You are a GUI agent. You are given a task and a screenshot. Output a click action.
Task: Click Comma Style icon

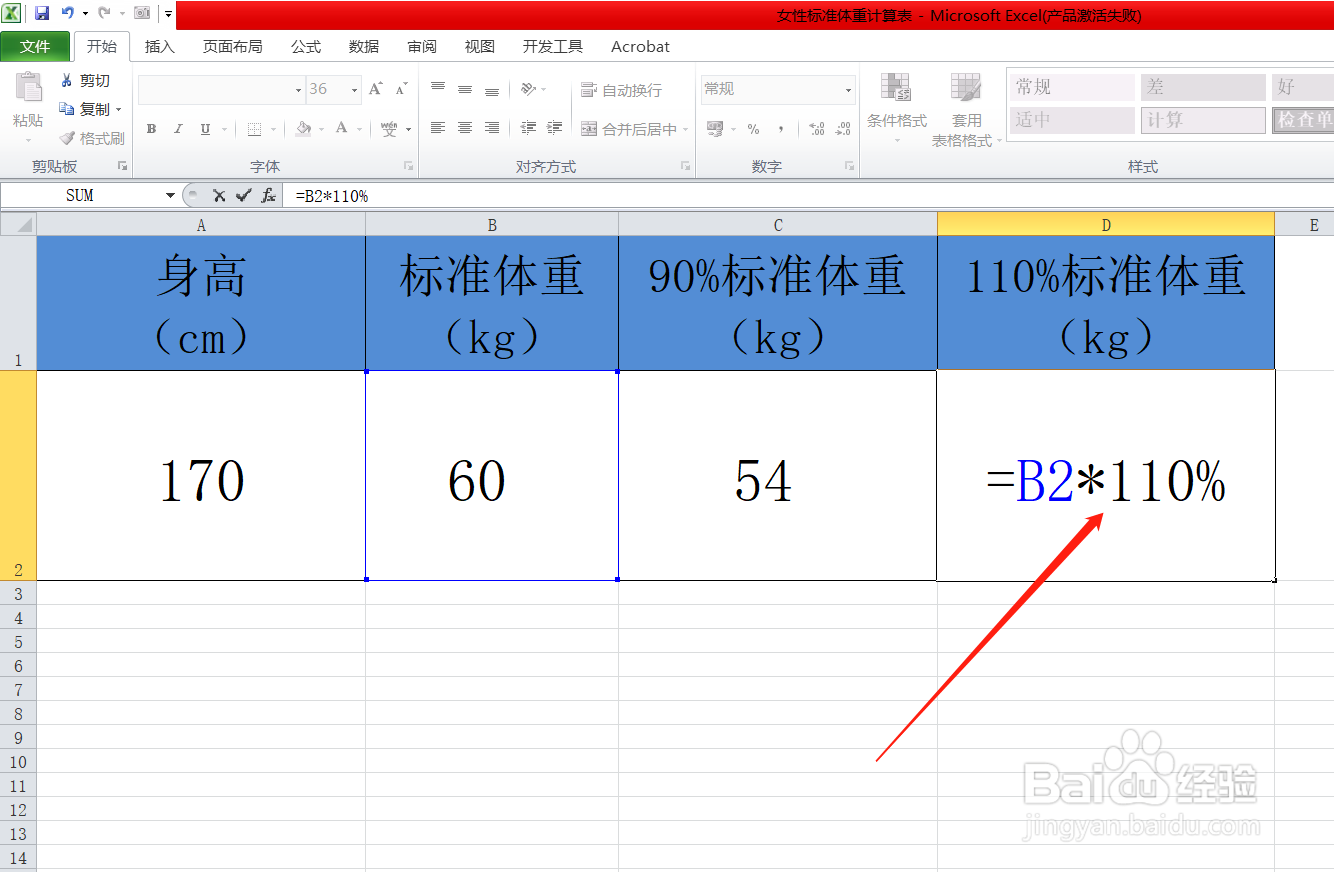pos(781,129)
